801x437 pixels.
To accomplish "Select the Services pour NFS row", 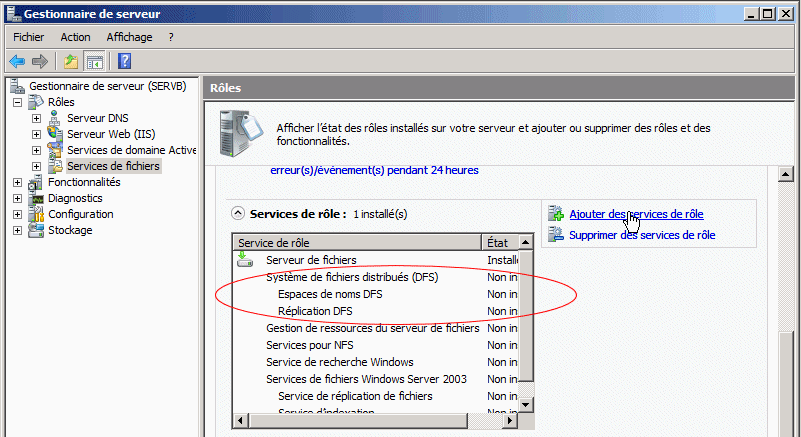I will coord(375,345).
